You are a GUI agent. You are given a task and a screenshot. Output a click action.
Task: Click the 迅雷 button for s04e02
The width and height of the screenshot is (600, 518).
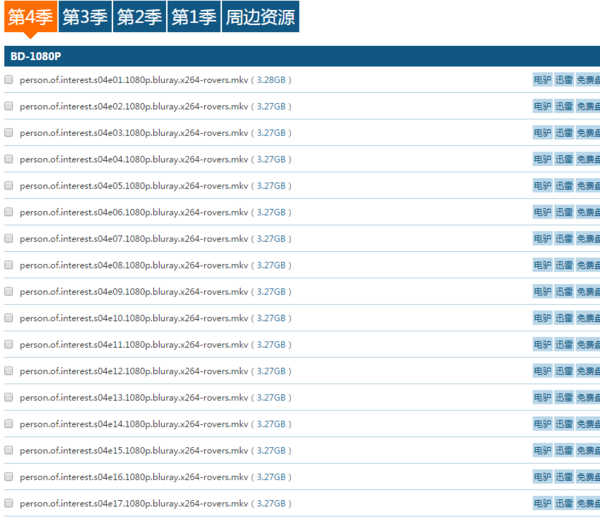564,106
